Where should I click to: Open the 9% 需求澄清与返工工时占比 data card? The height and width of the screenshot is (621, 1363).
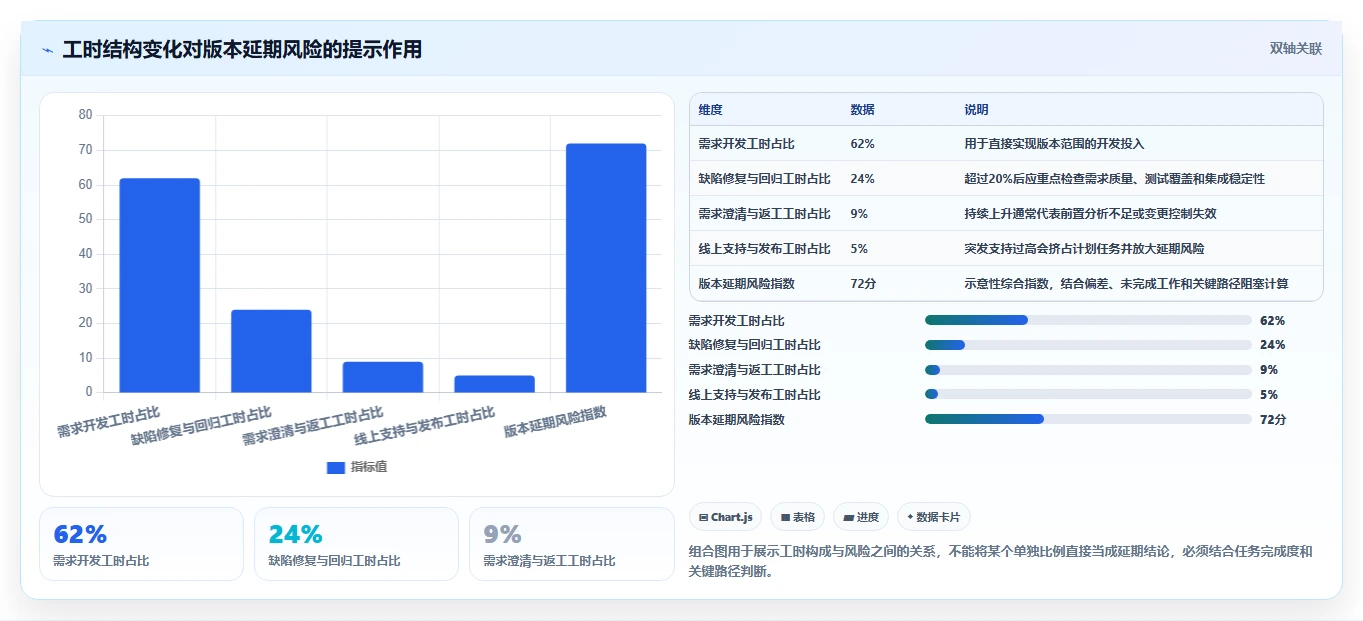(x=571, y=544)
